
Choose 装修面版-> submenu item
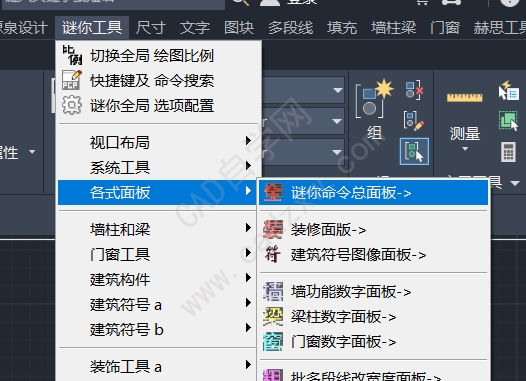[x=373, y=230]
